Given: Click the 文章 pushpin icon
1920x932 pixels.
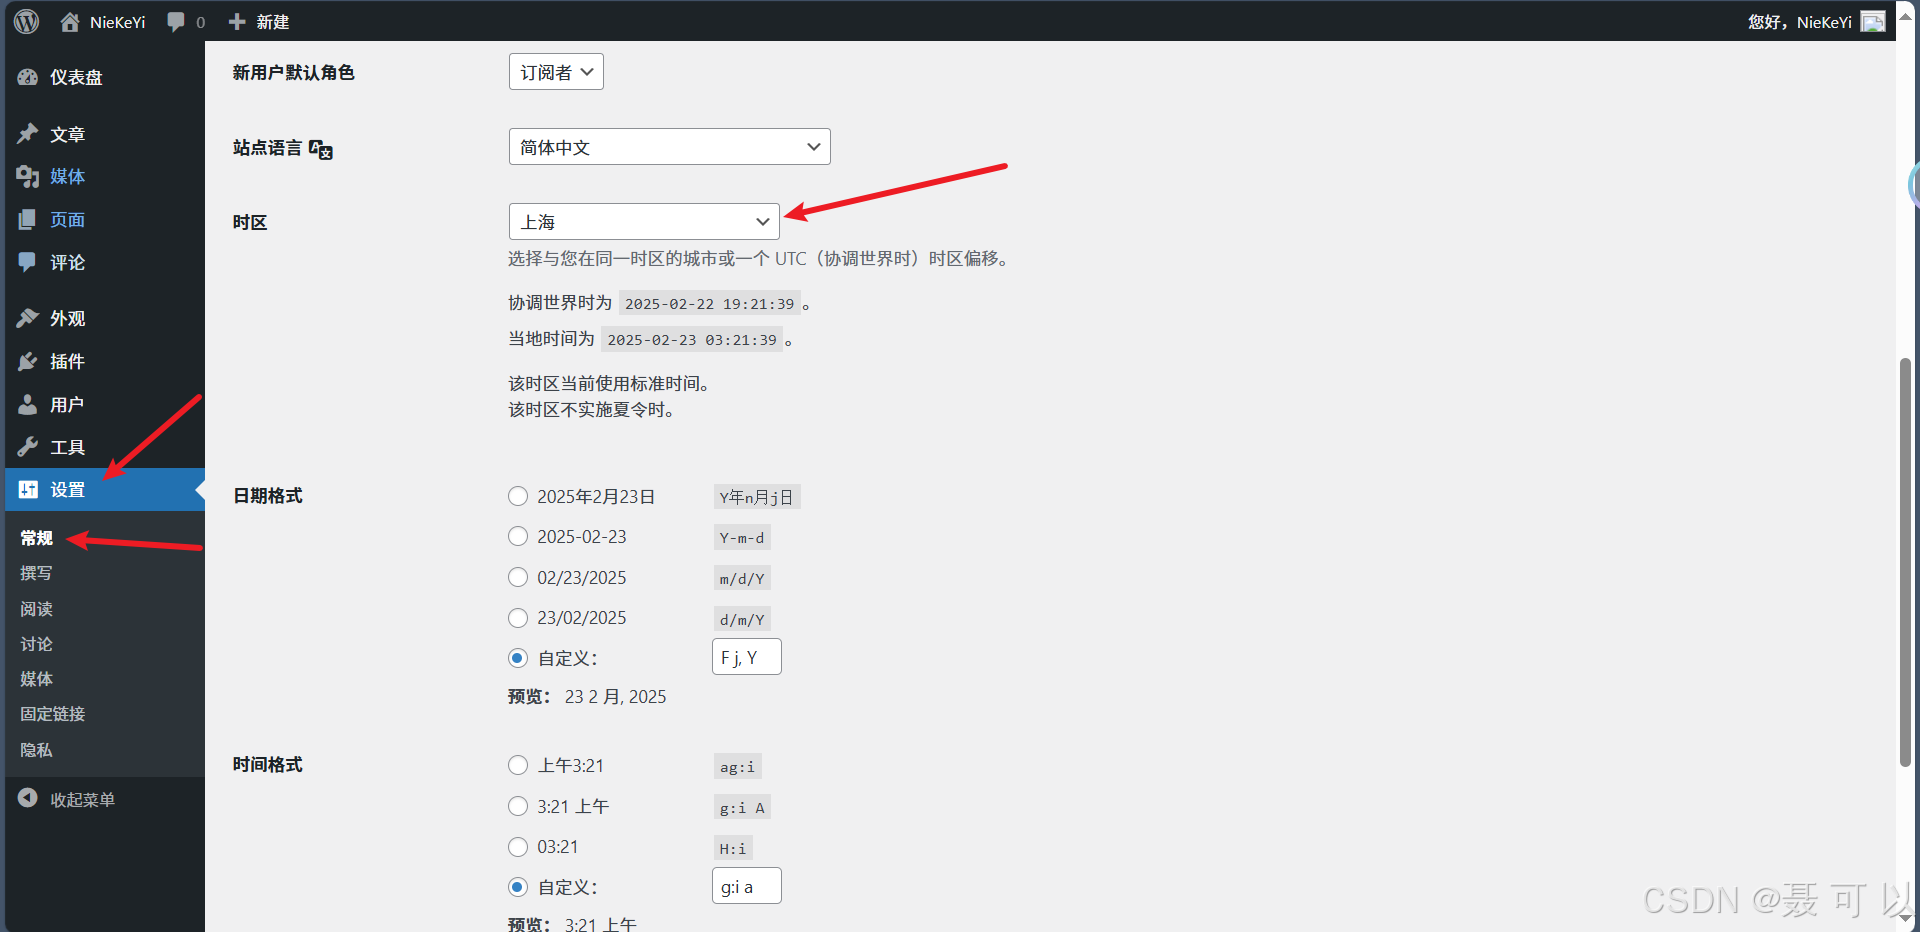Looking at the screenshot, I should pos(28,134).
